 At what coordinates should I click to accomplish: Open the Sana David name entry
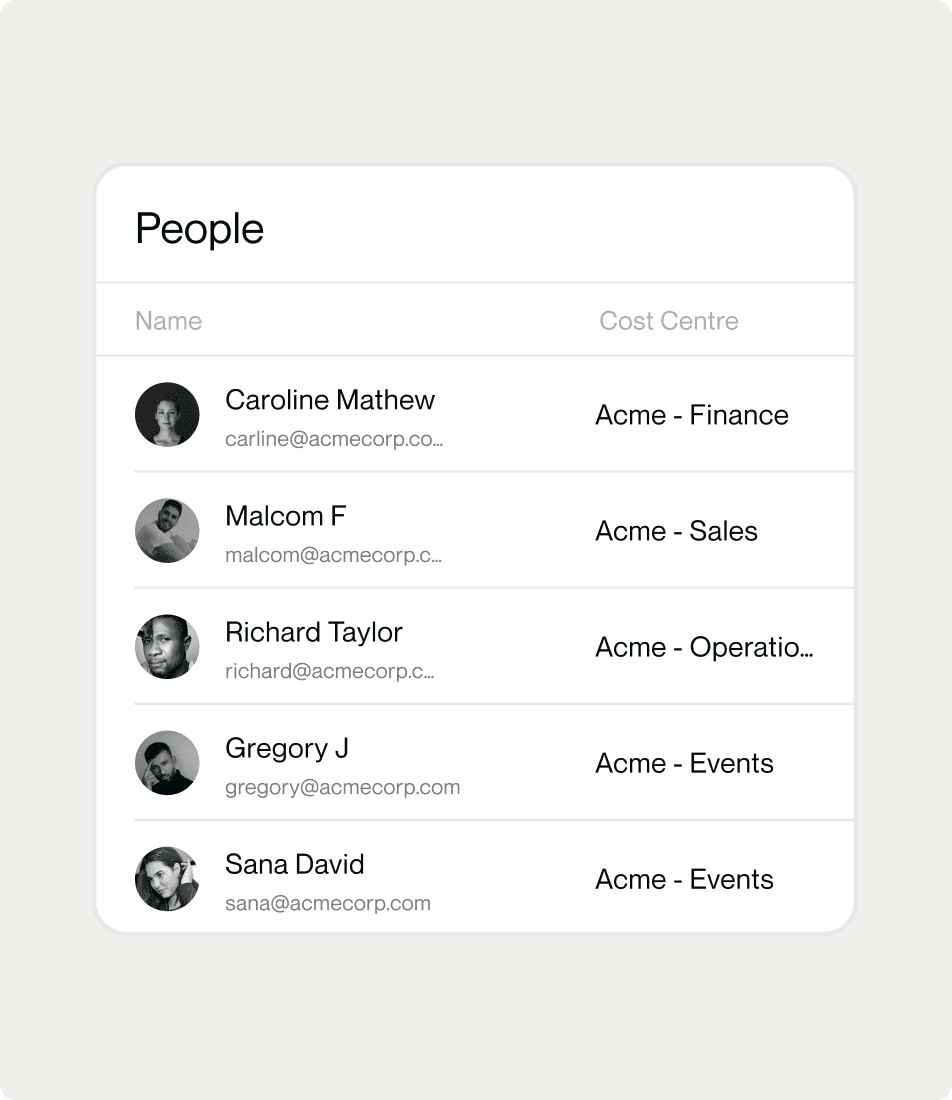point(295,864)
